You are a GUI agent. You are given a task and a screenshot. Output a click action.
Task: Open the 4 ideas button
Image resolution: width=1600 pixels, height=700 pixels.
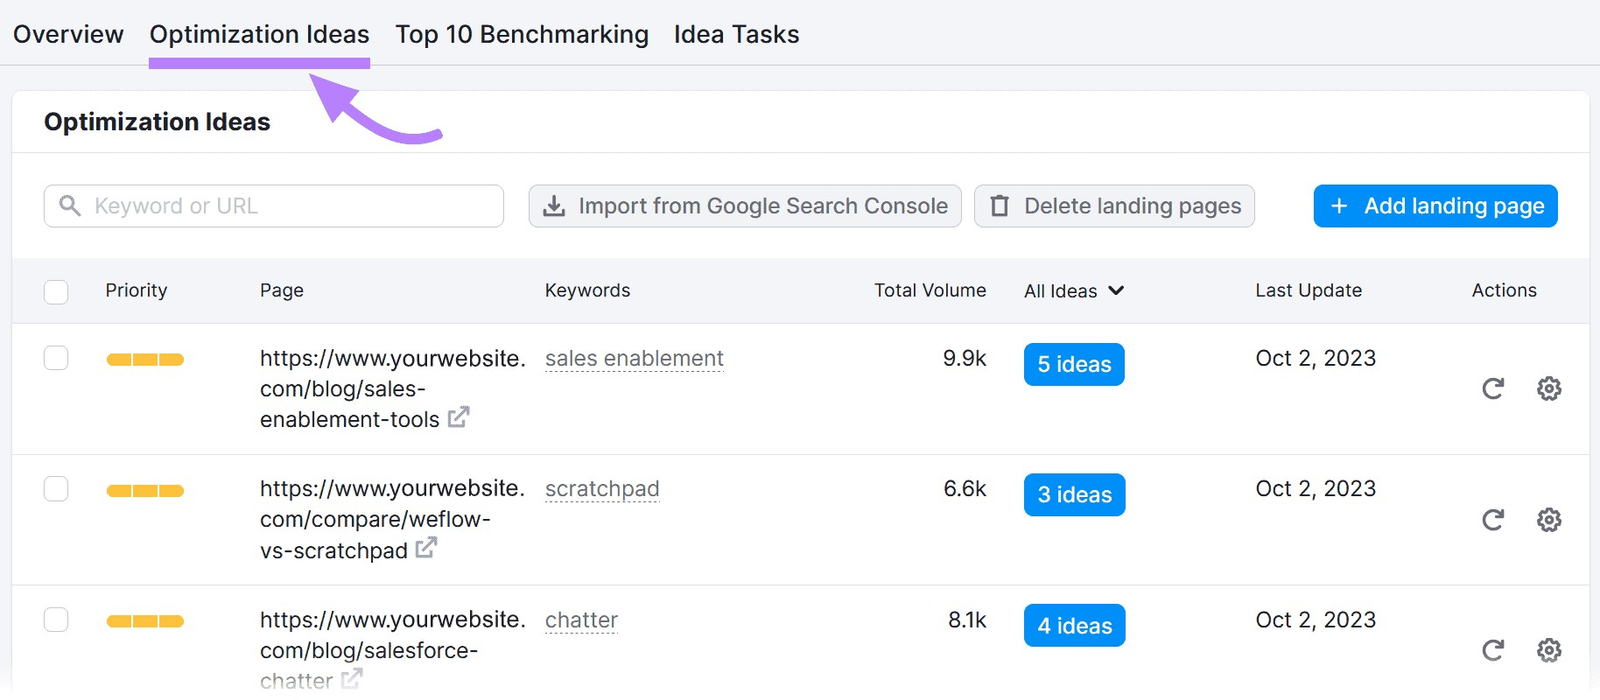[x=1074, y=626]
